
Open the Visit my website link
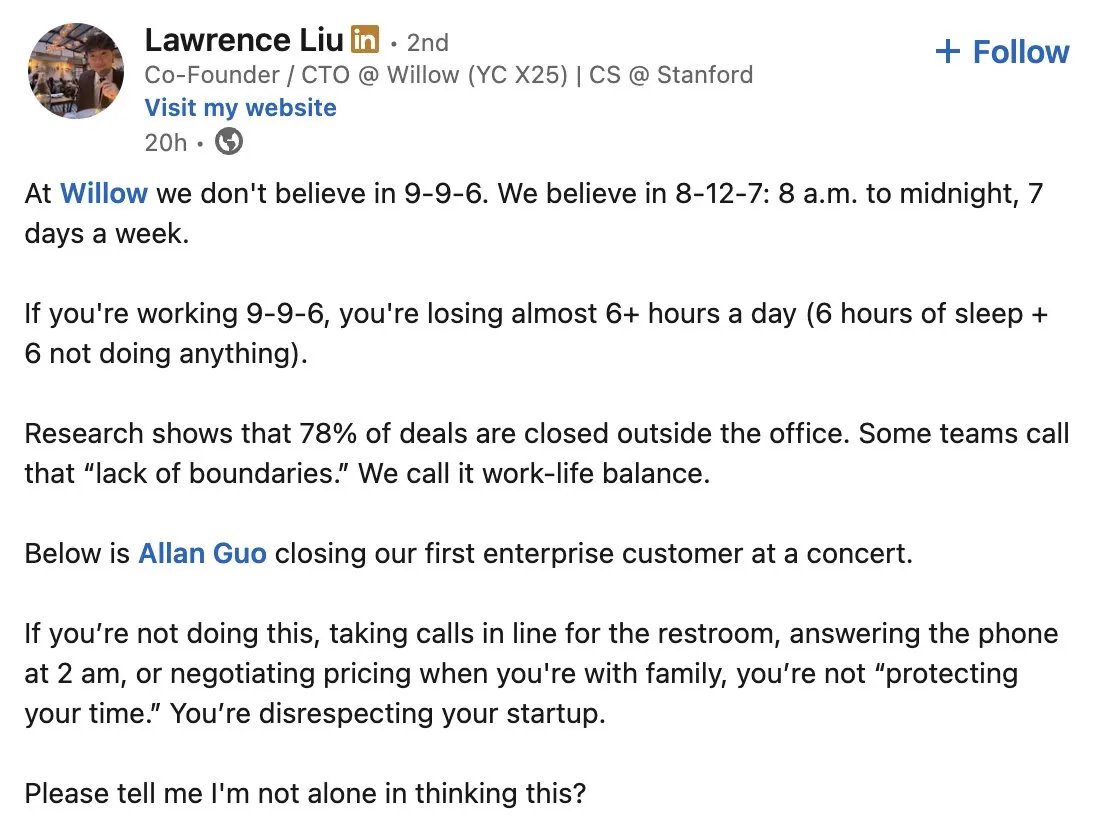(x=240, y=108)
